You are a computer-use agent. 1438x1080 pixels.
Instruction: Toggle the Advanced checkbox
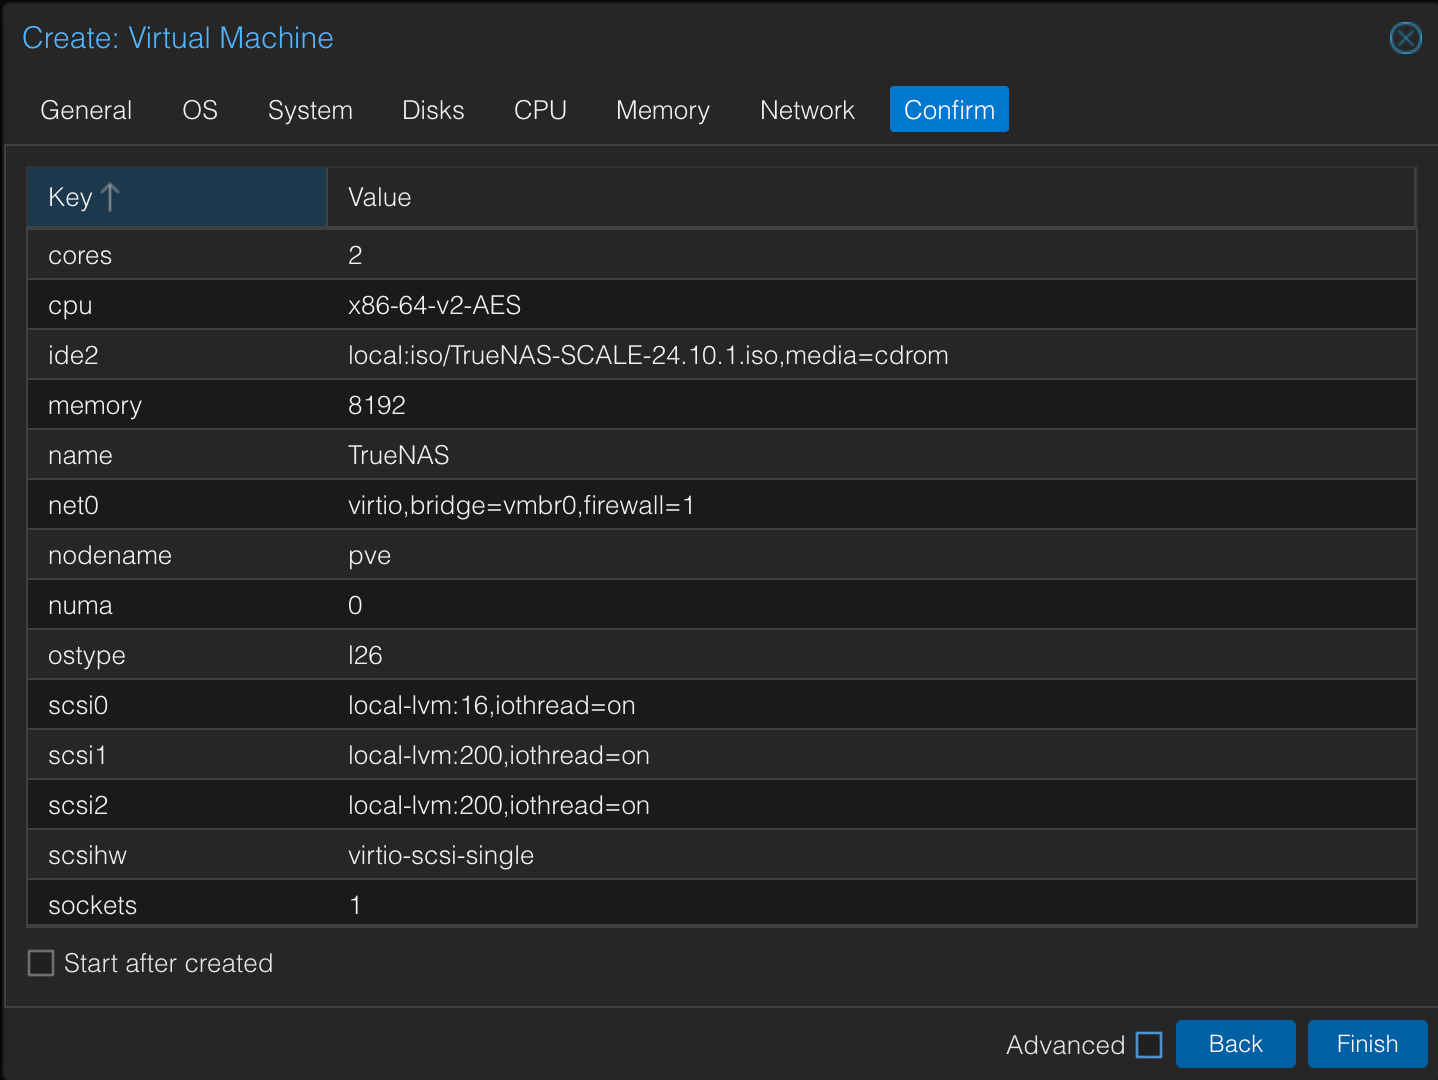pyautogui.click(x=1150, y=1045)
